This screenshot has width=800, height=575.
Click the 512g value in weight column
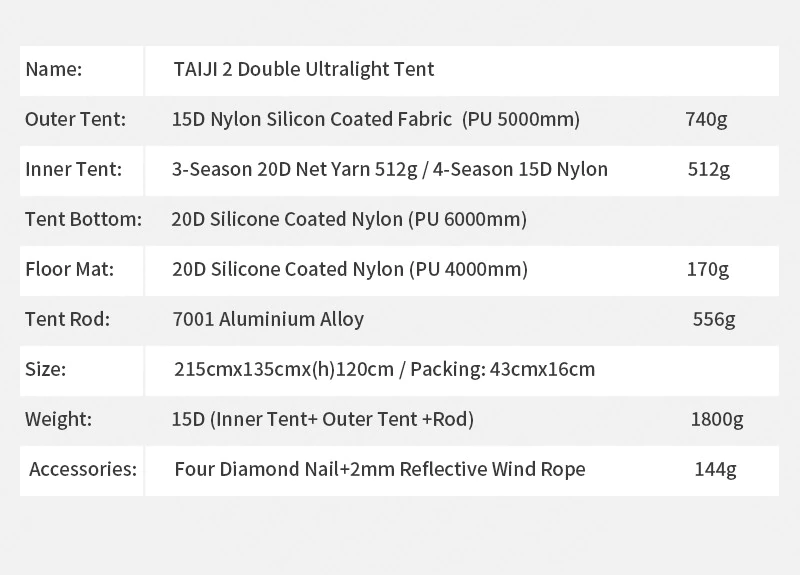coord(708,169)
